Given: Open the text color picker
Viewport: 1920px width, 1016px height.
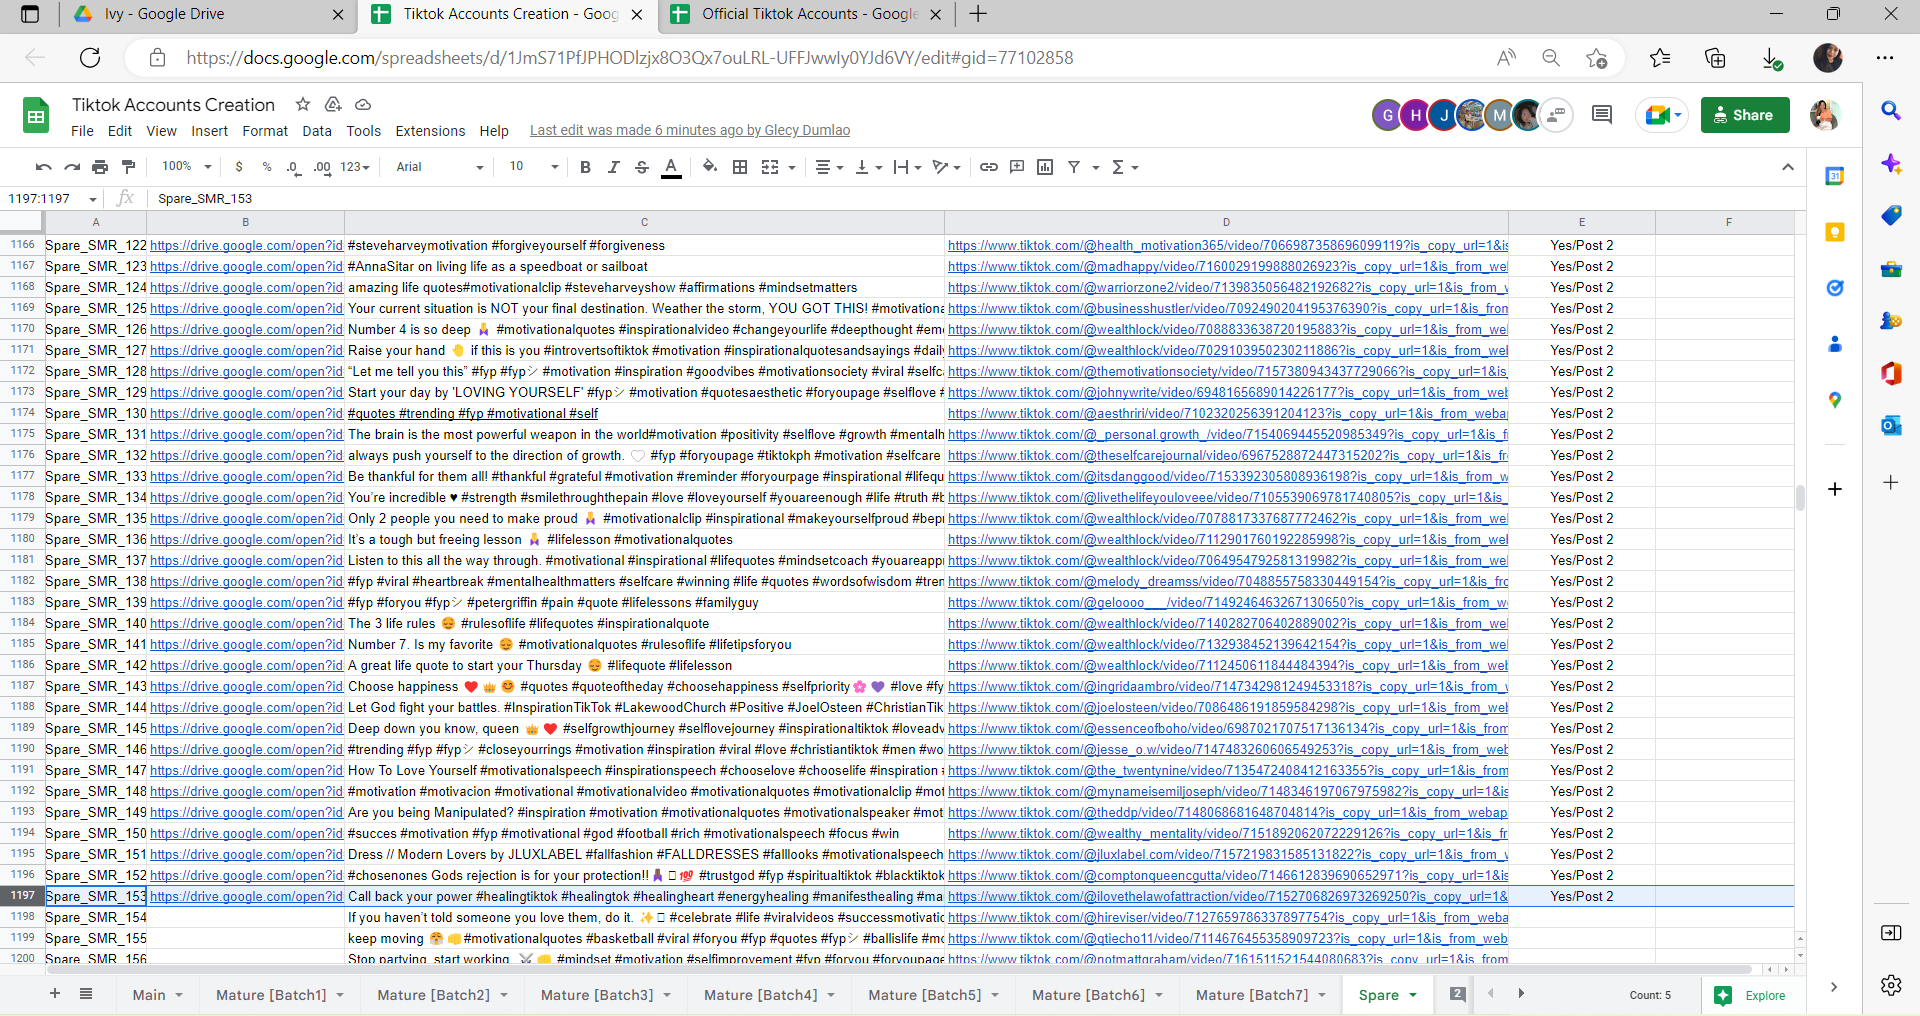Looking at the screenshot, I should pyautogui.click(x=671, y=167).
